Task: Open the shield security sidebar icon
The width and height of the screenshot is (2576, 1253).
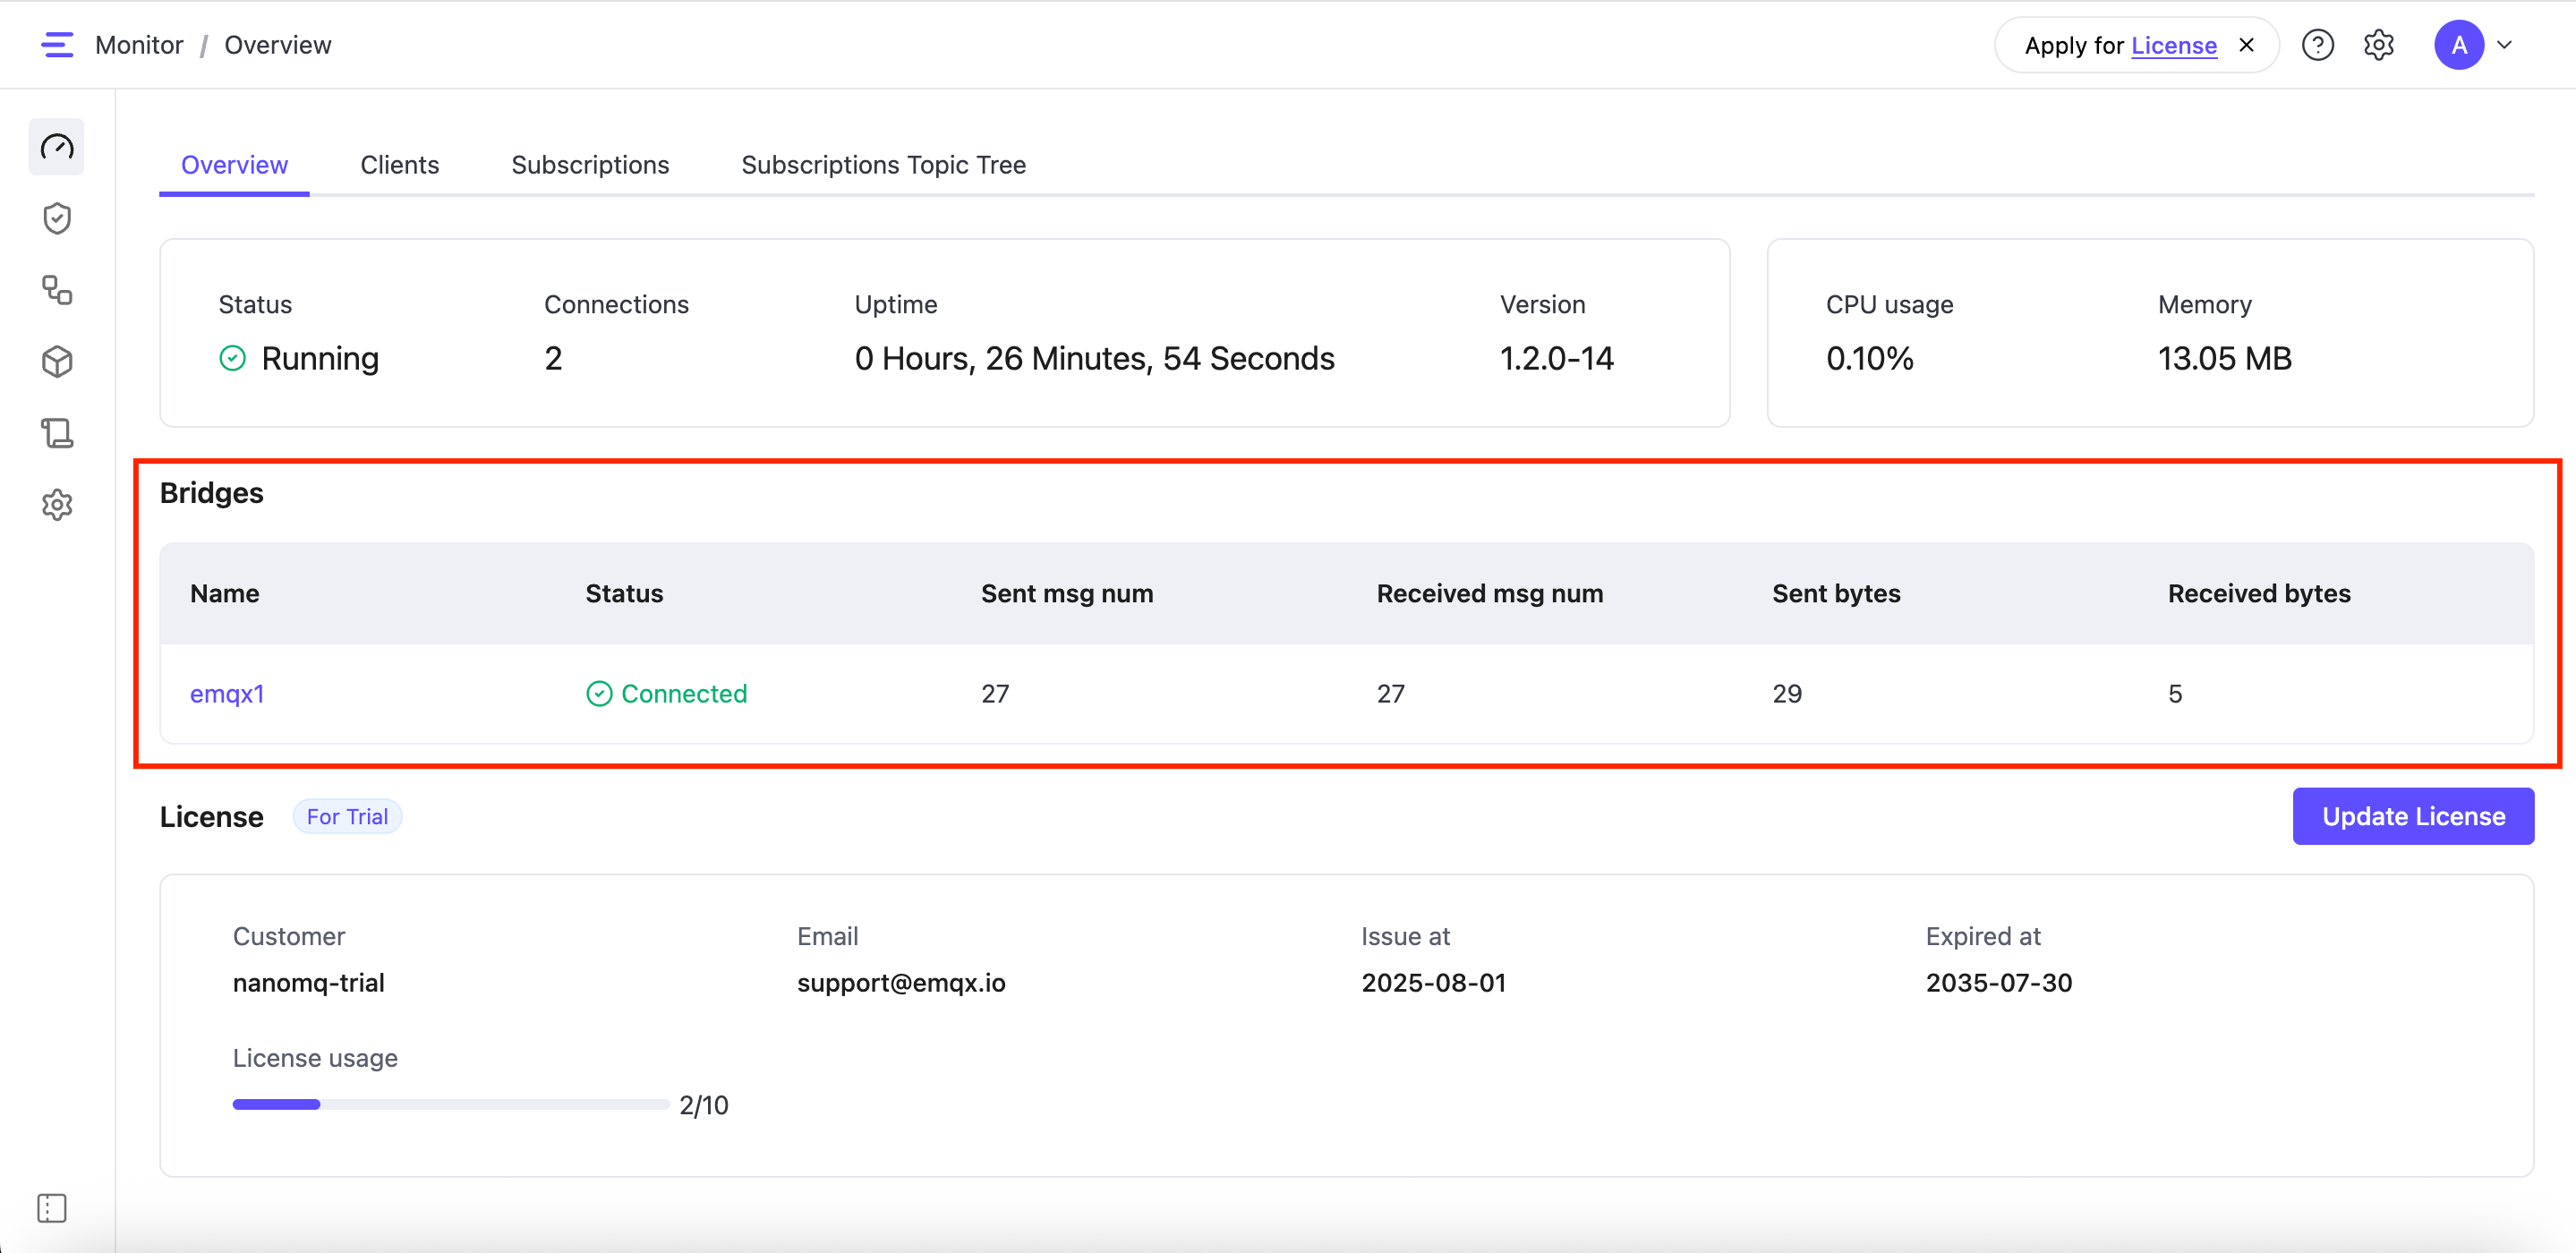Action: click(x=57, y=218)
